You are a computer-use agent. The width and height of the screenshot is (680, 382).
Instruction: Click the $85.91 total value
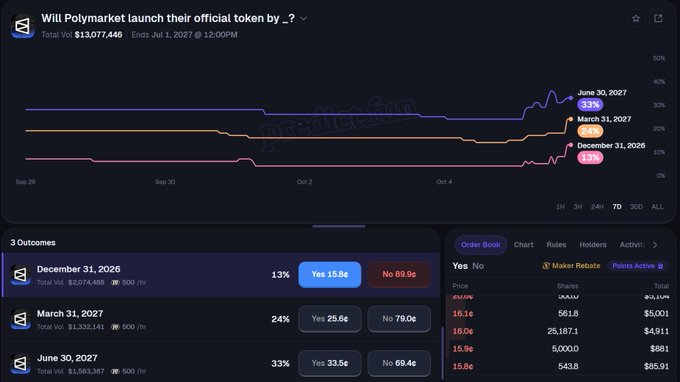click(656, 366)
